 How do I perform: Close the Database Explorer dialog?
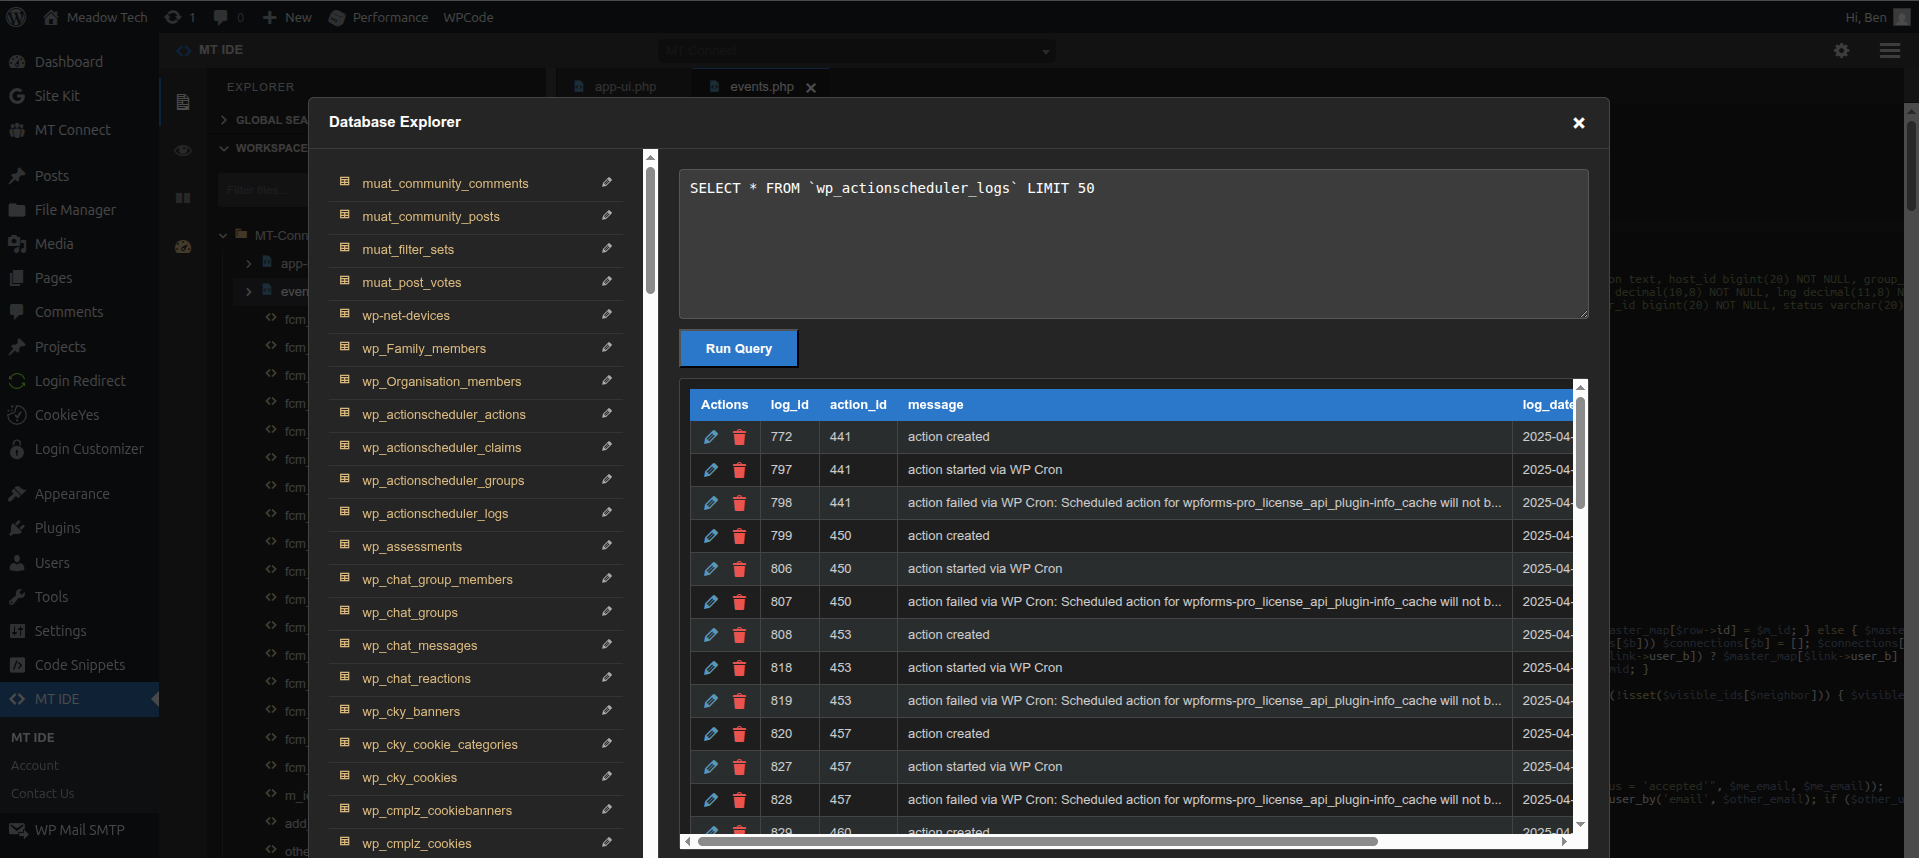coord(1579,123)
